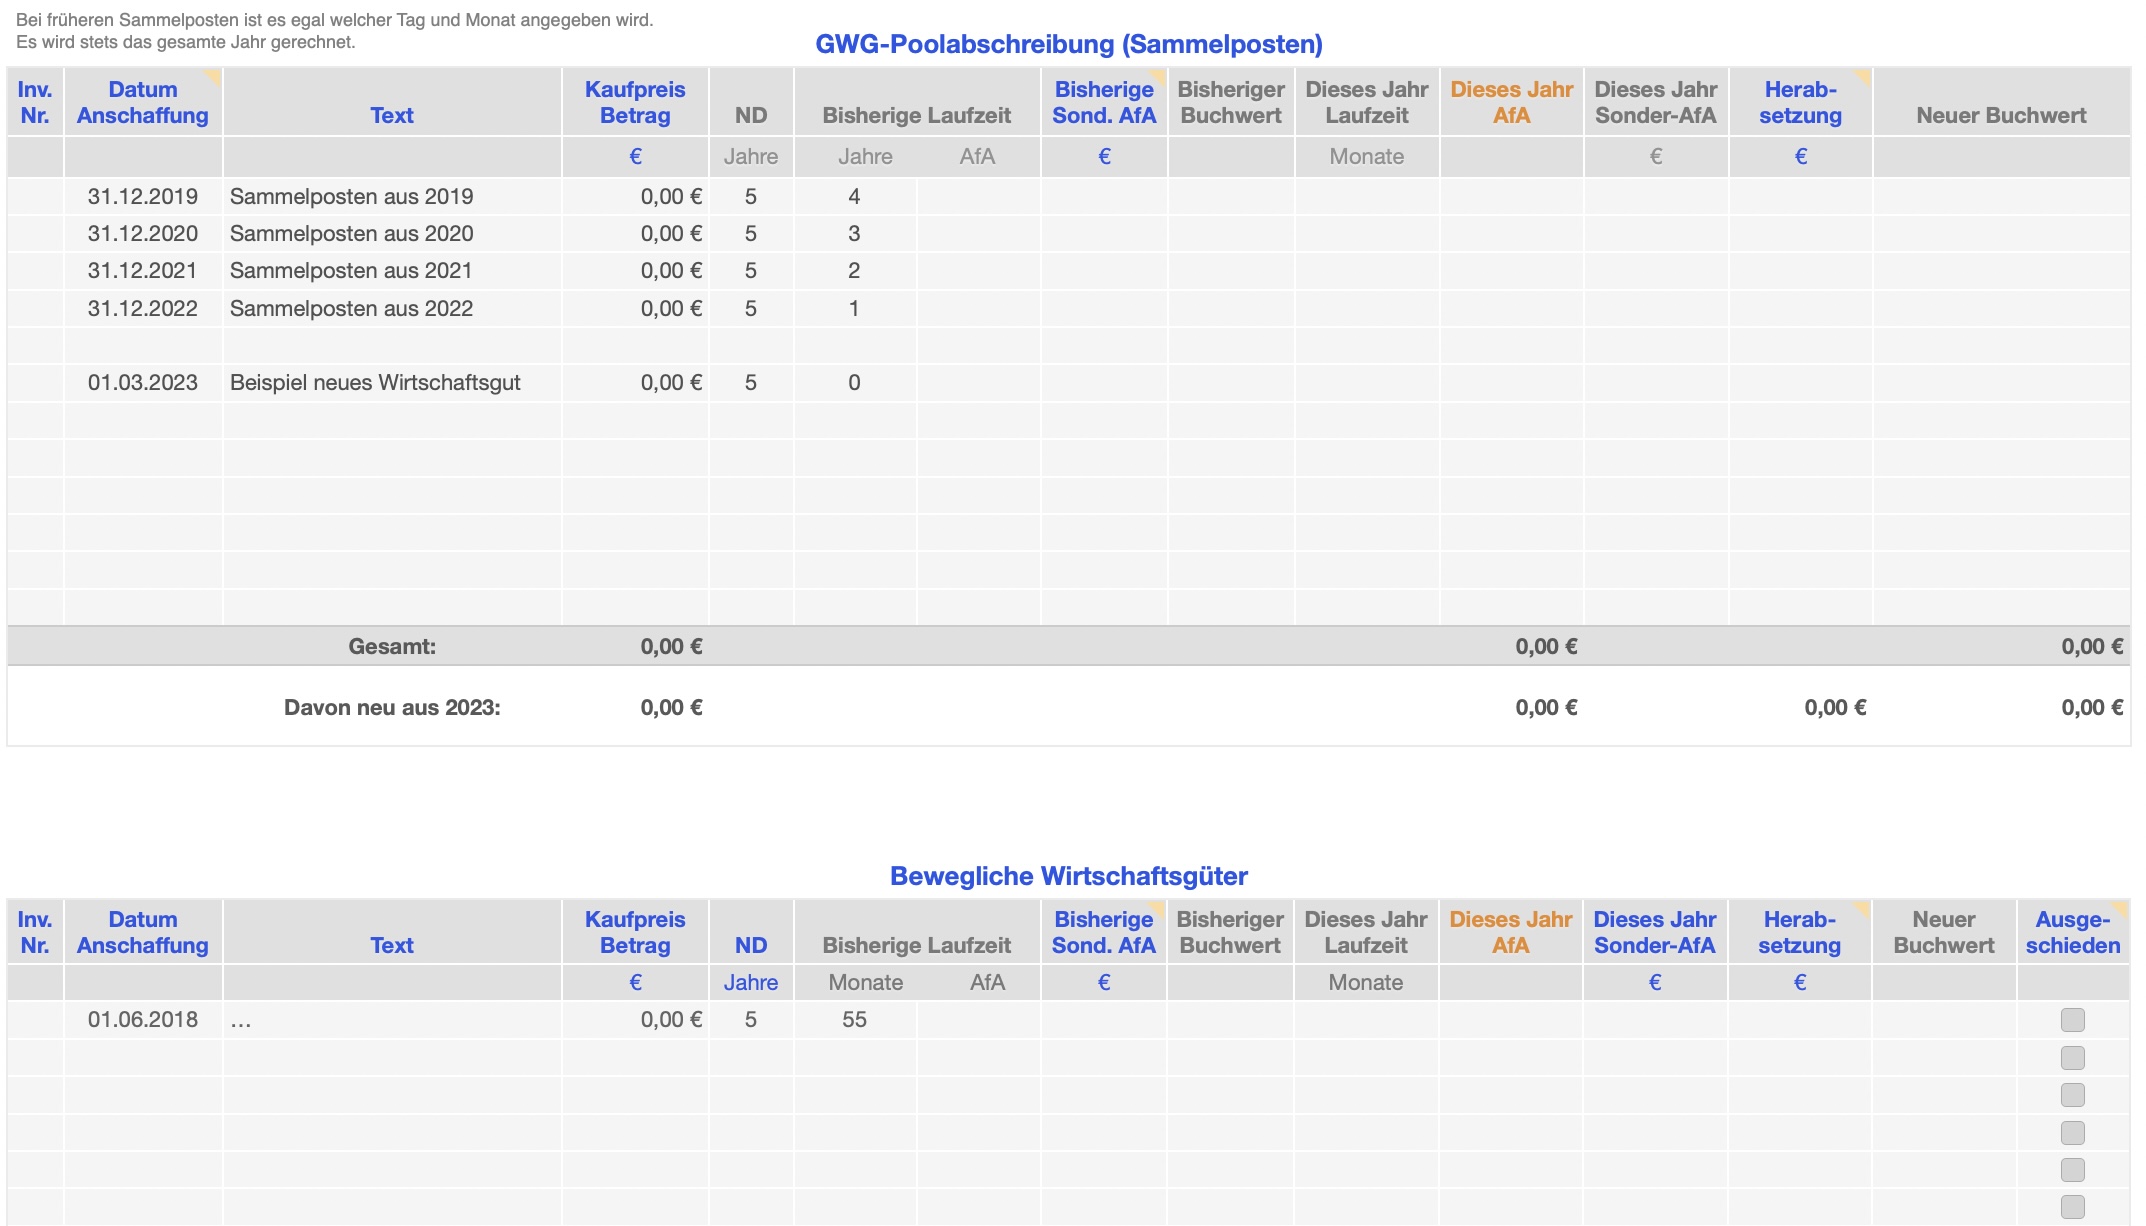Select Sammelposten aus 2022 text cell
The image size is (2146, 1226).
351,309
